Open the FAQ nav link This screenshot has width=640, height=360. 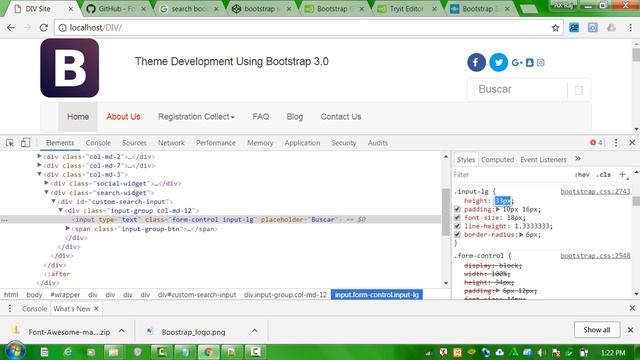[260, 117]
